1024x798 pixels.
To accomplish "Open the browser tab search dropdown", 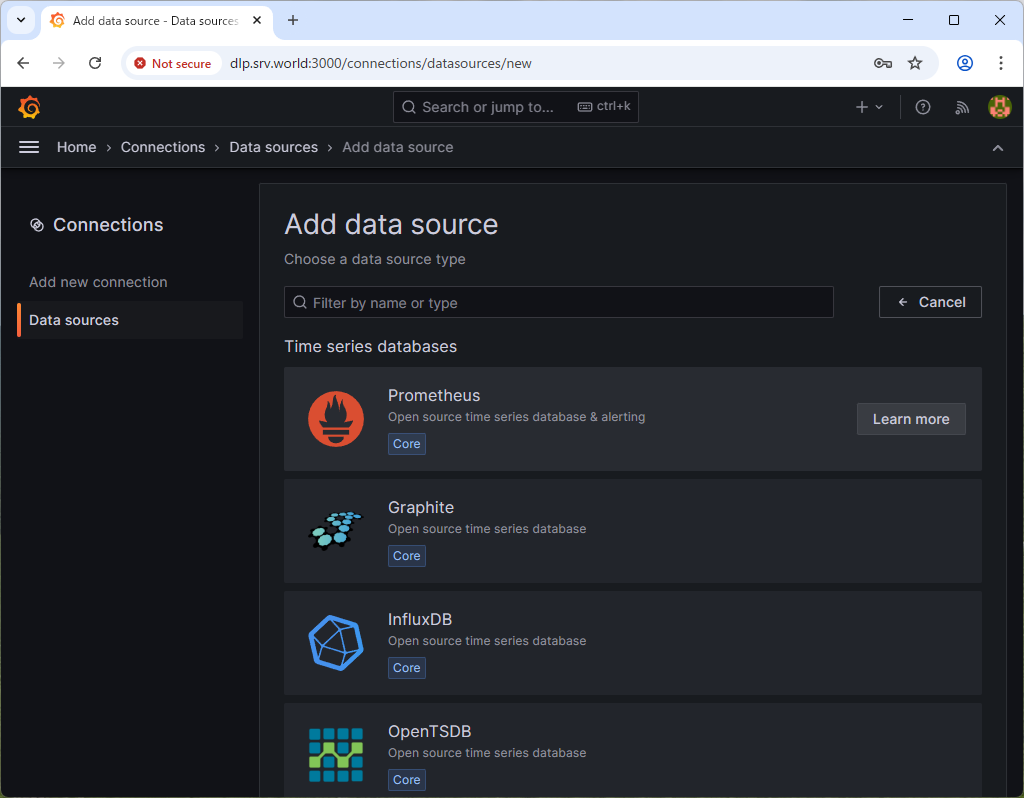I will (21, 20).
